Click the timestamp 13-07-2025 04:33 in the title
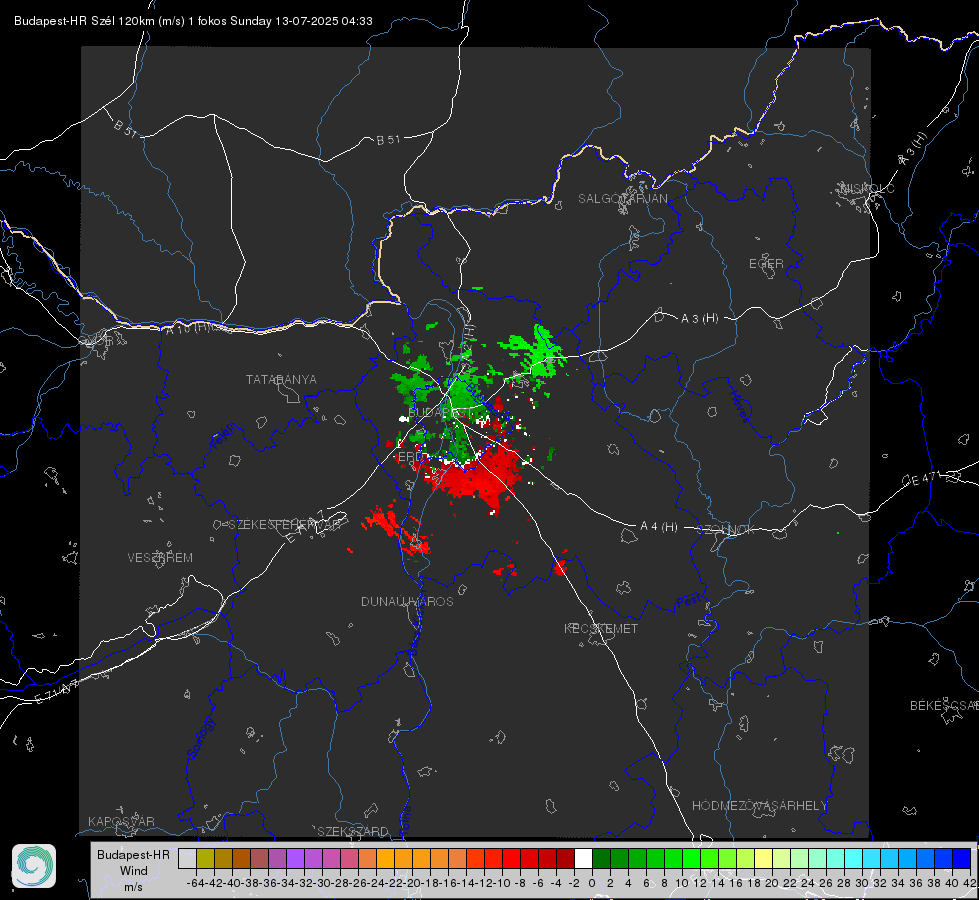 point(324,21)
